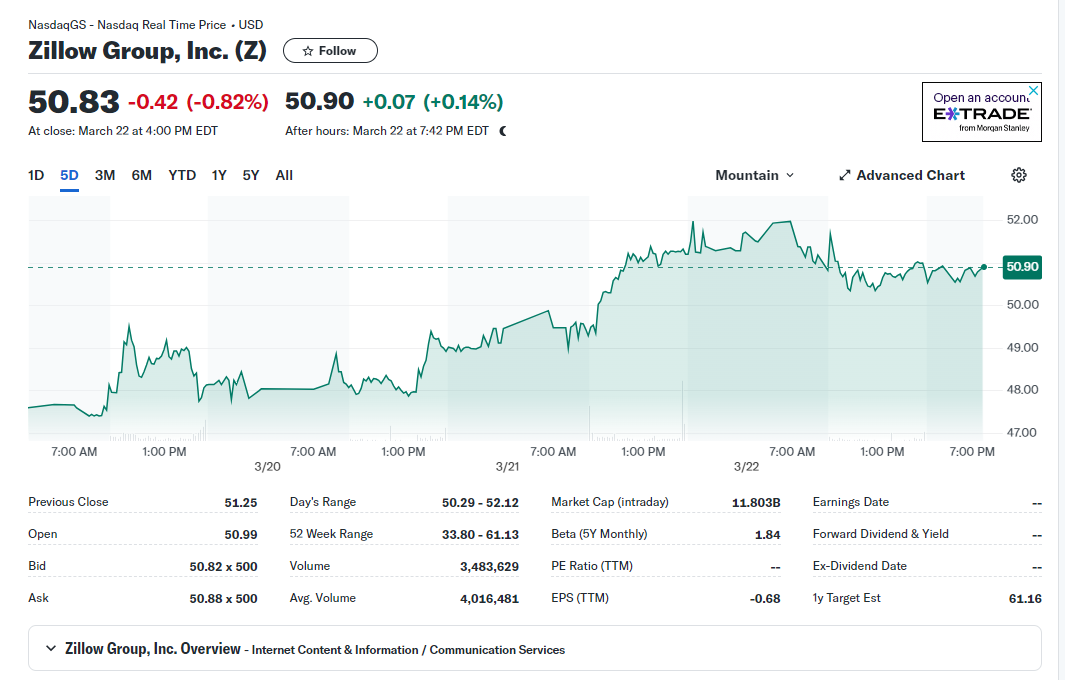Show the 1Y price chart

pos(219,175)
